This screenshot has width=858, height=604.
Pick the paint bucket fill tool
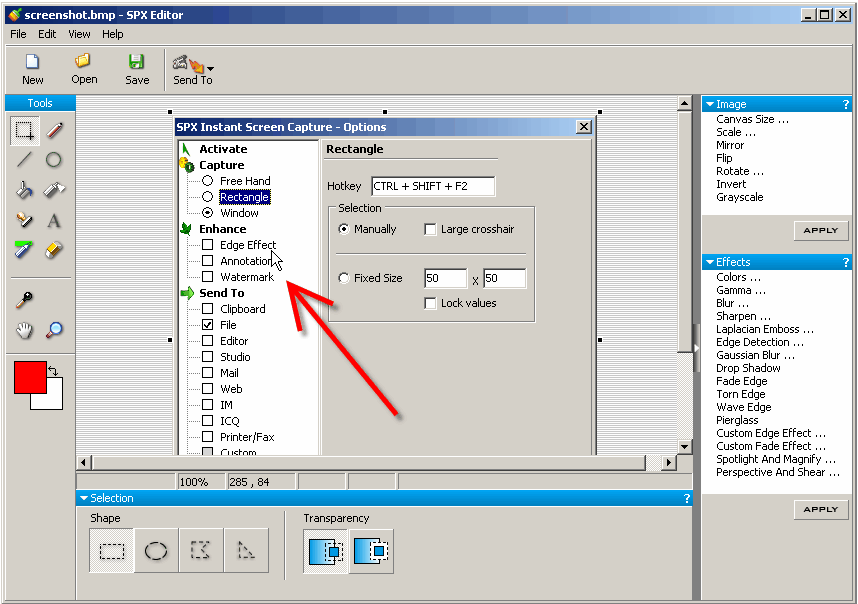tap(24, 190)
